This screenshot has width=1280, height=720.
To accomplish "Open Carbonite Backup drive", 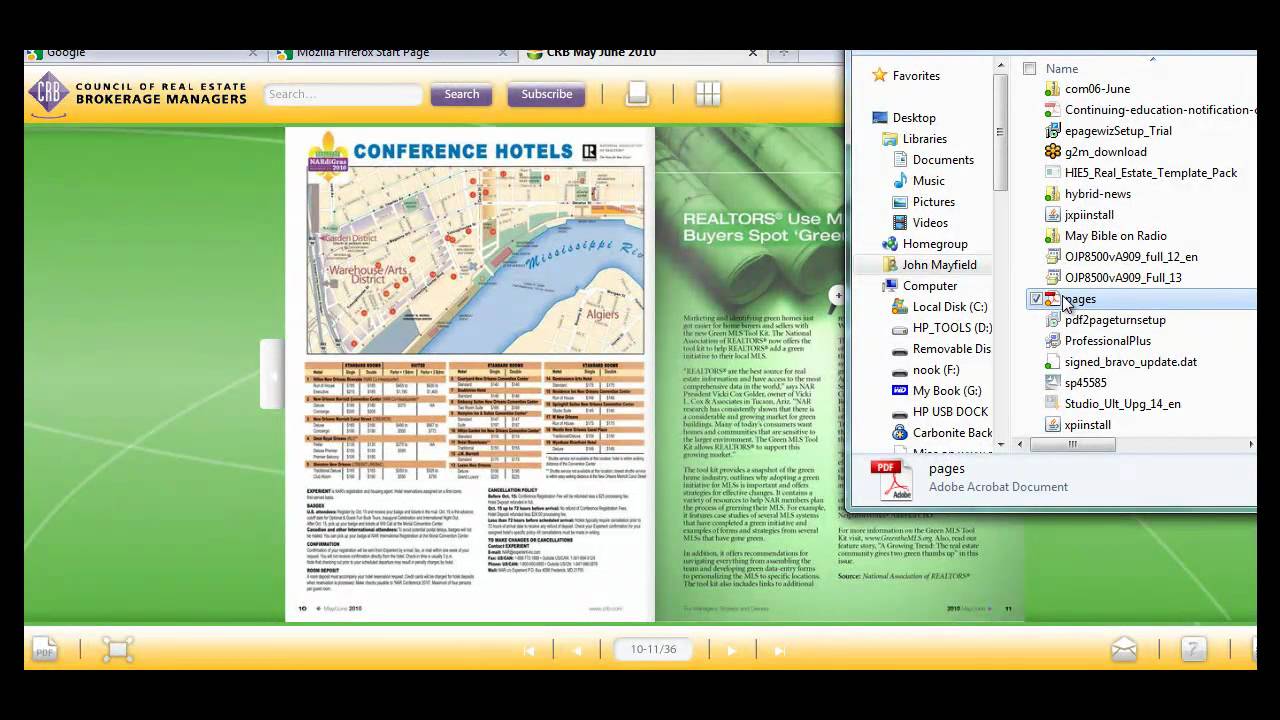I will tap(941, 433).
